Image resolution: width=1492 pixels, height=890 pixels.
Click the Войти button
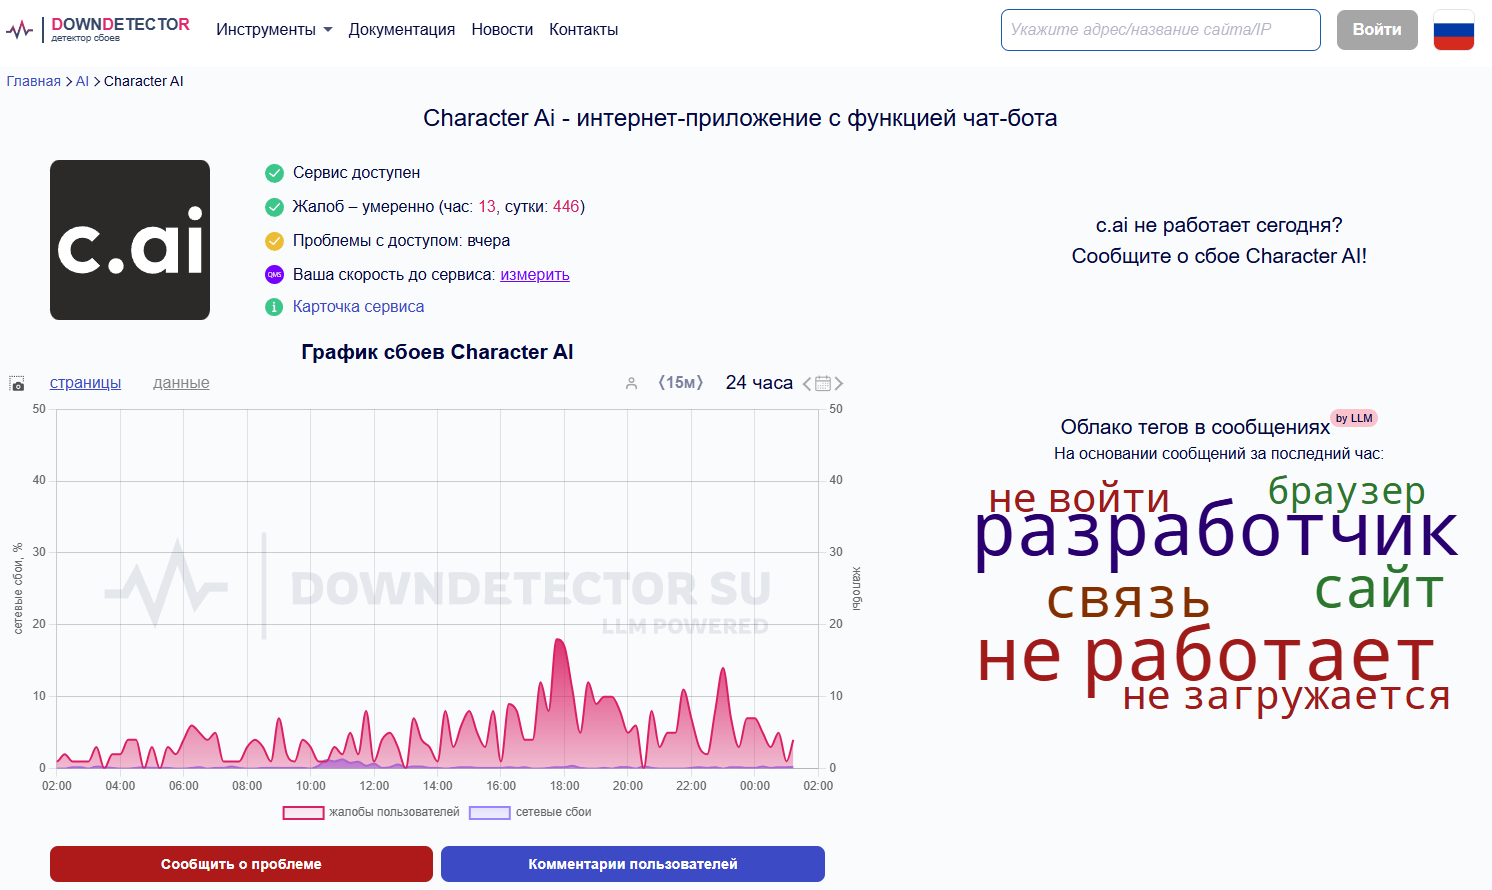pos(1377,30)
